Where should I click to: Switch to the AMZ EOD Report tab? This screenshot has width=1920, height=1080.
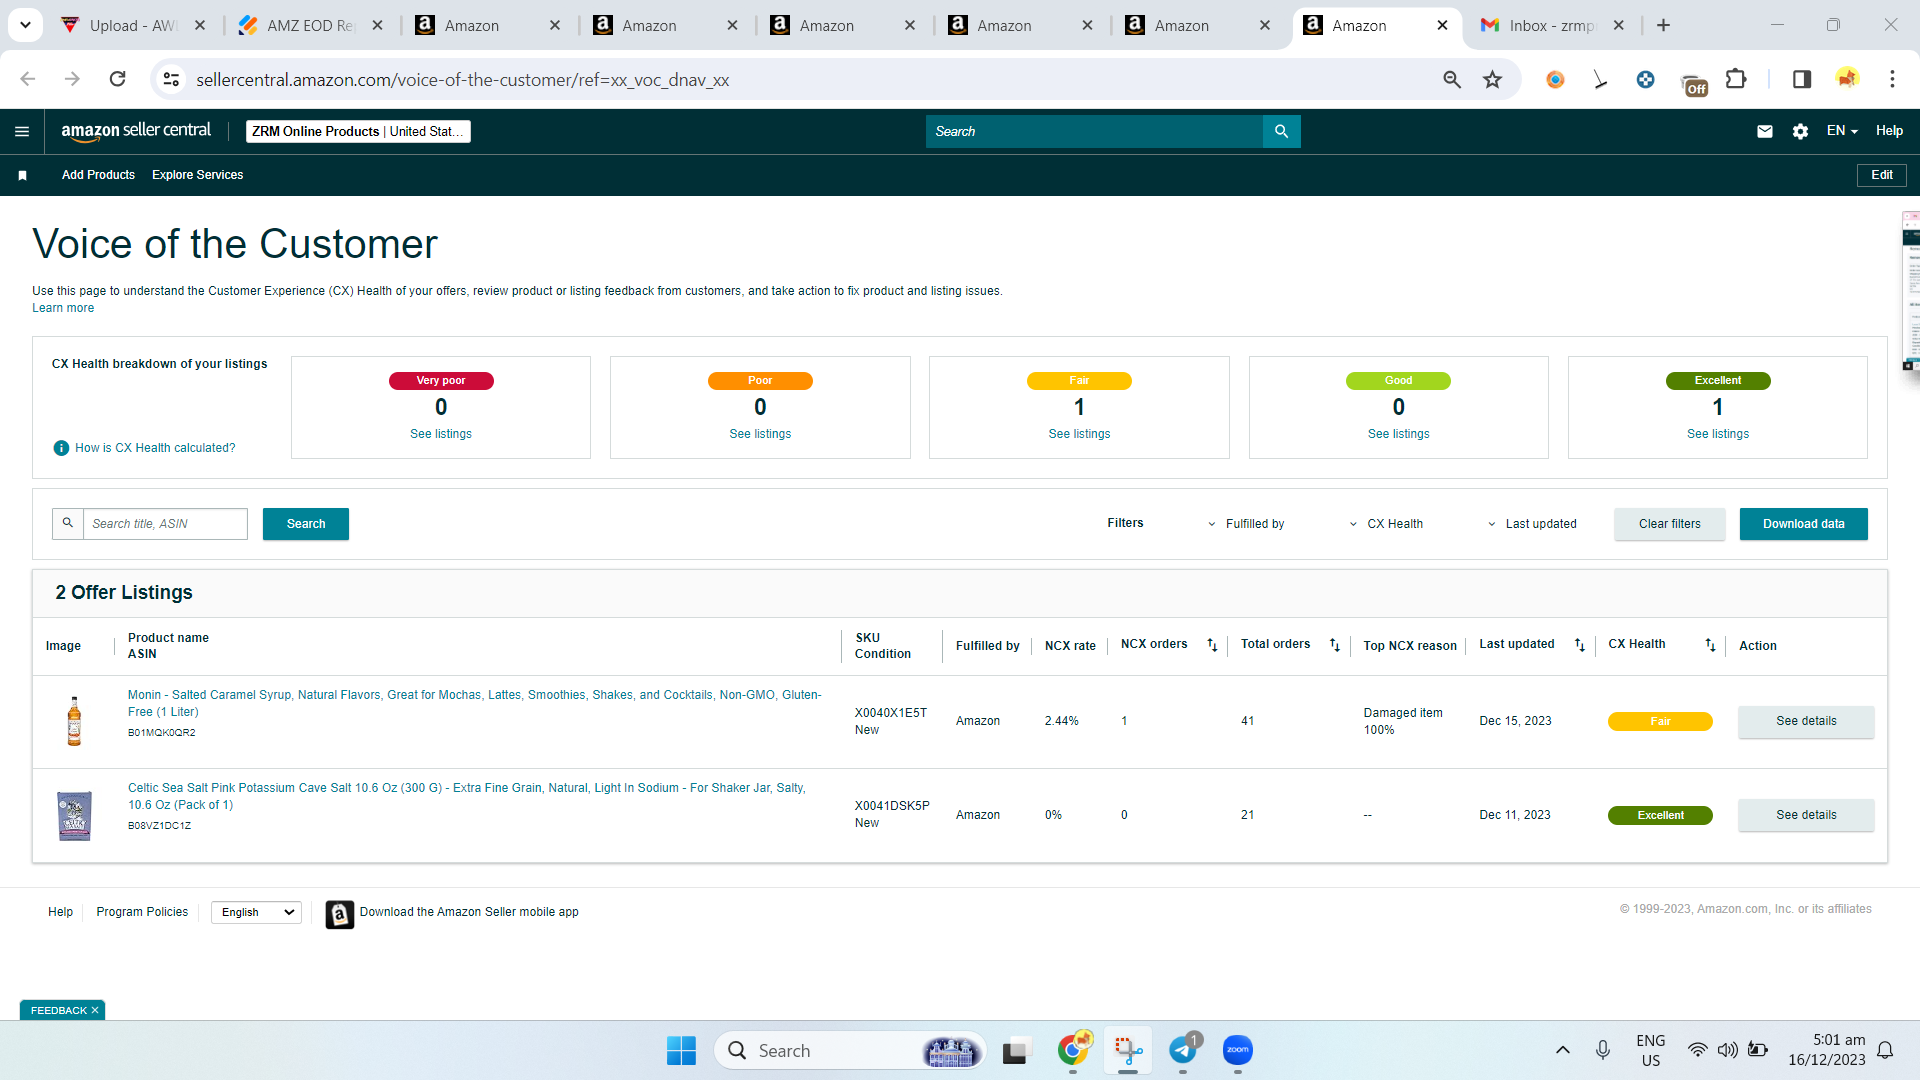[310, 25]
